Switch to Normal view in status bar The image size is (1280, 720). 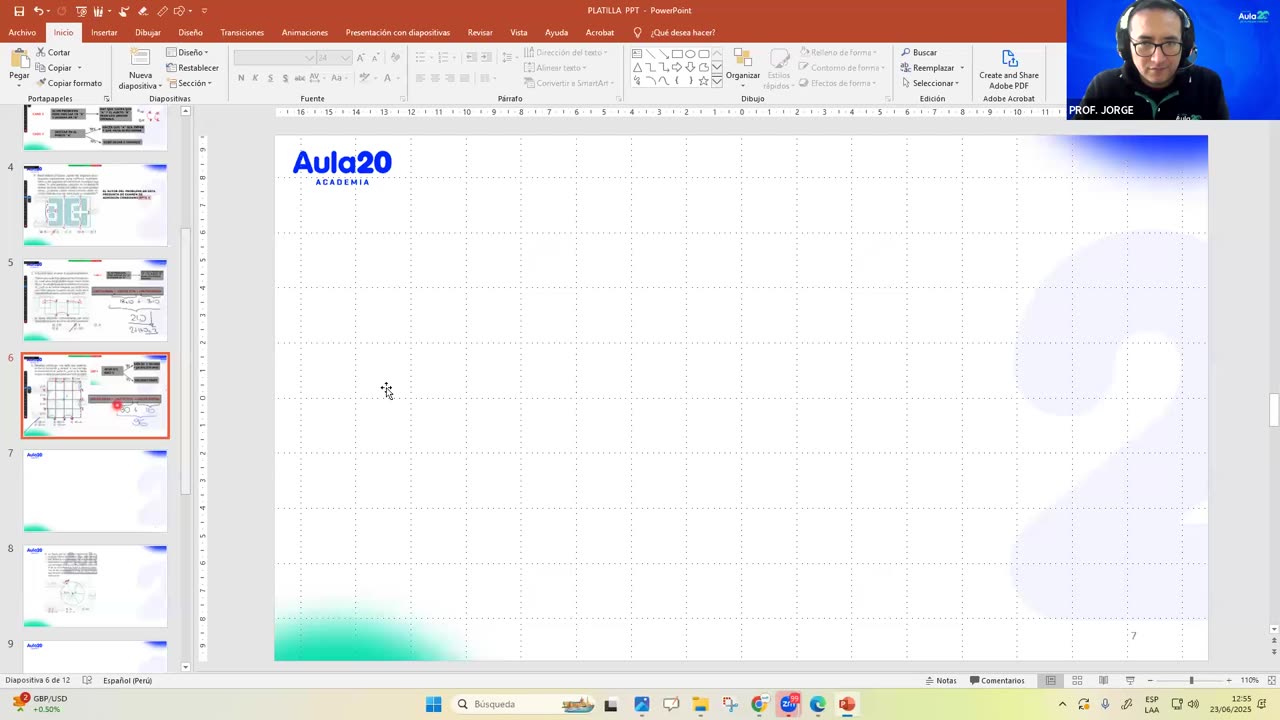click(1050, 681)
